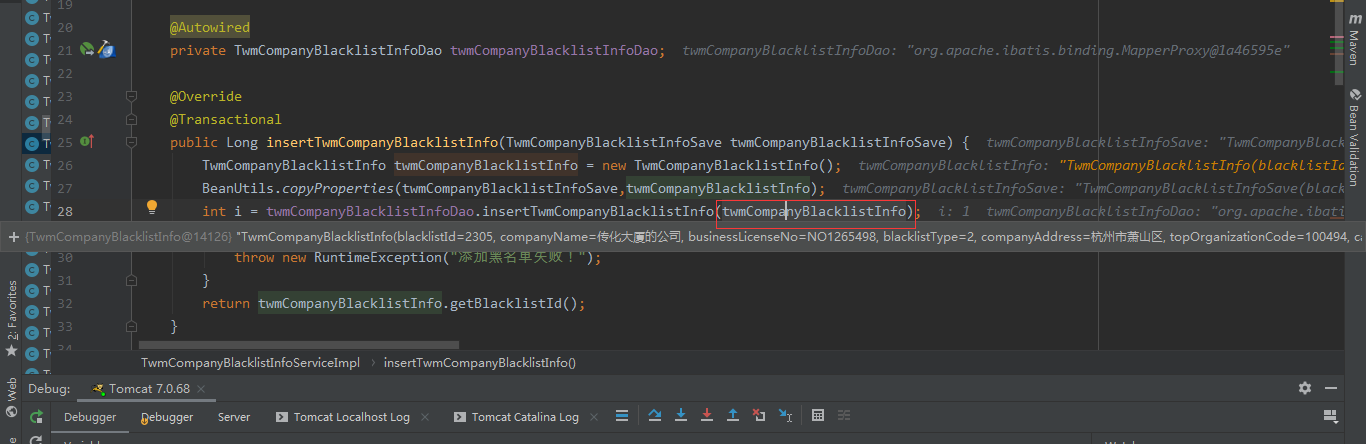Click the Step Out icon
This screenshot has height=444, width=1366.
pyautogui.click(x=732, y=416)
